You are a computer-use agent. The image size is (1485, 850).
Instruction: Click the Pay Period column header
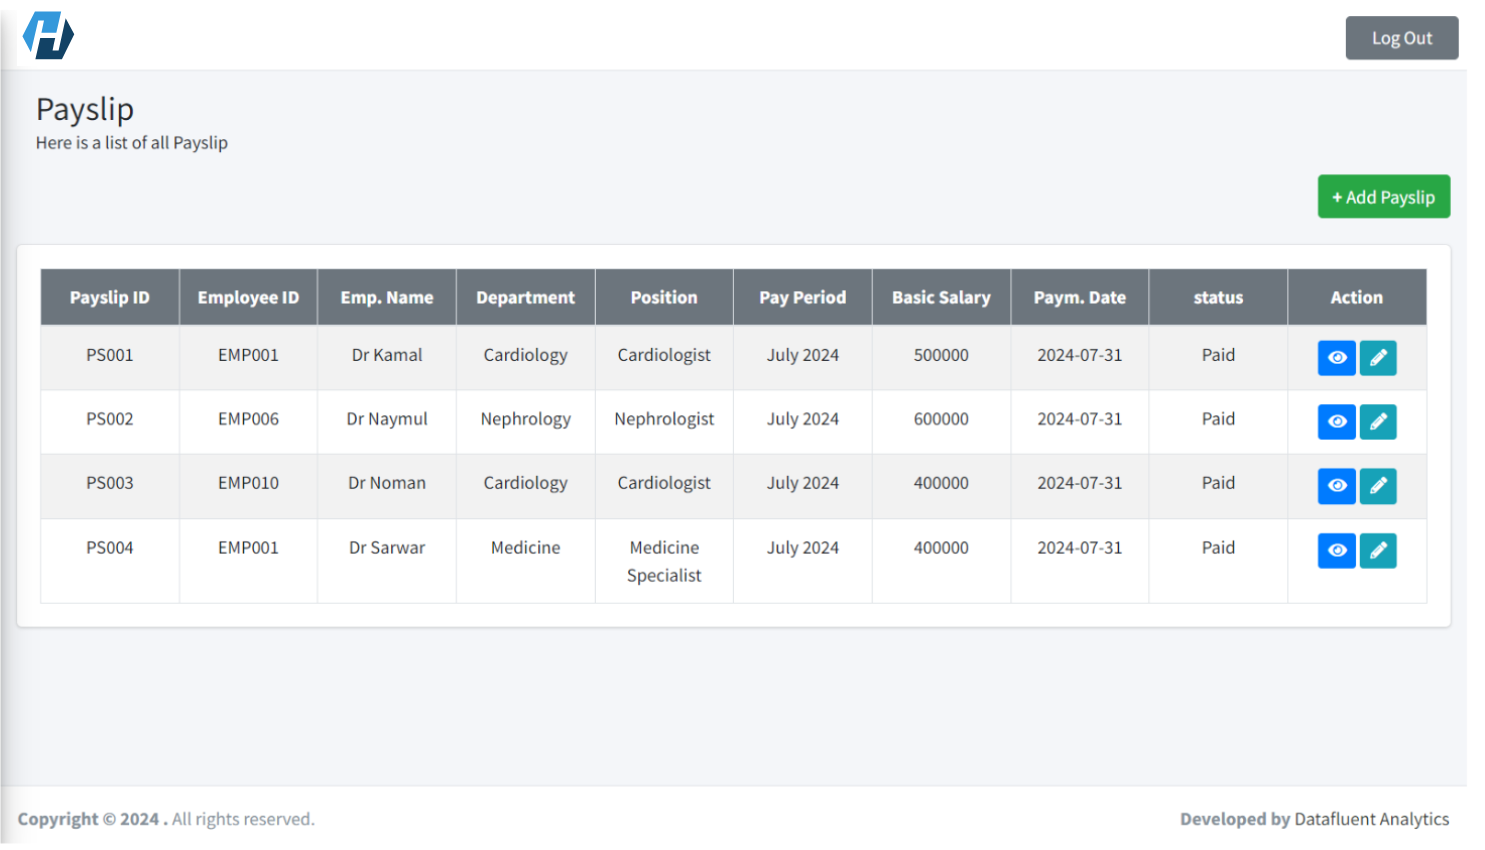[x=802, y=297]
